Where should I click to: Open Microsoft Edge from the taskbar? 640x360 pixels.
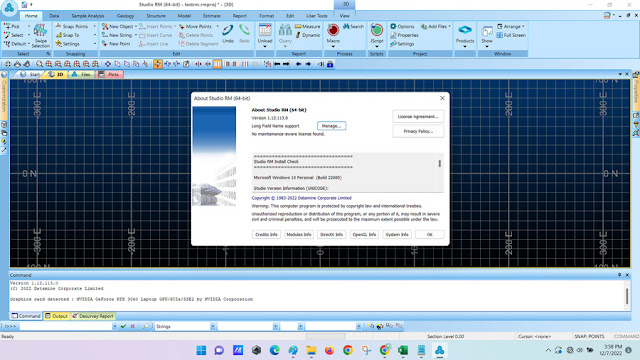point(274,350)
